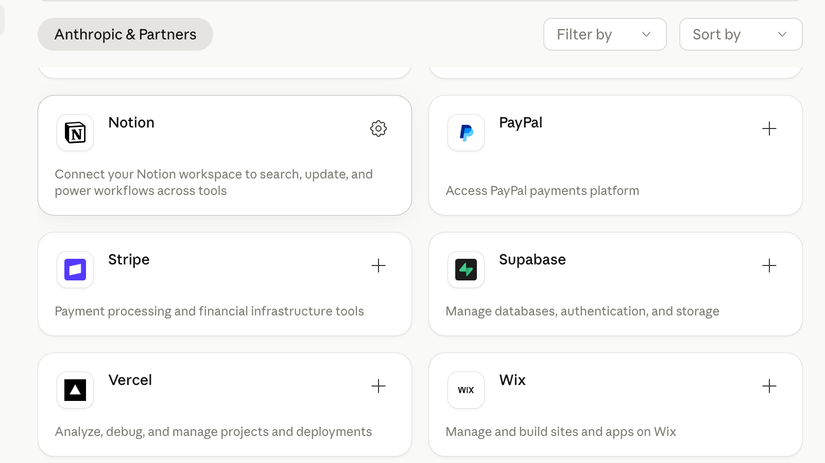Open Notion connector settings gear
The width and height of the screenshot is (825, 463).
point(378,128)
